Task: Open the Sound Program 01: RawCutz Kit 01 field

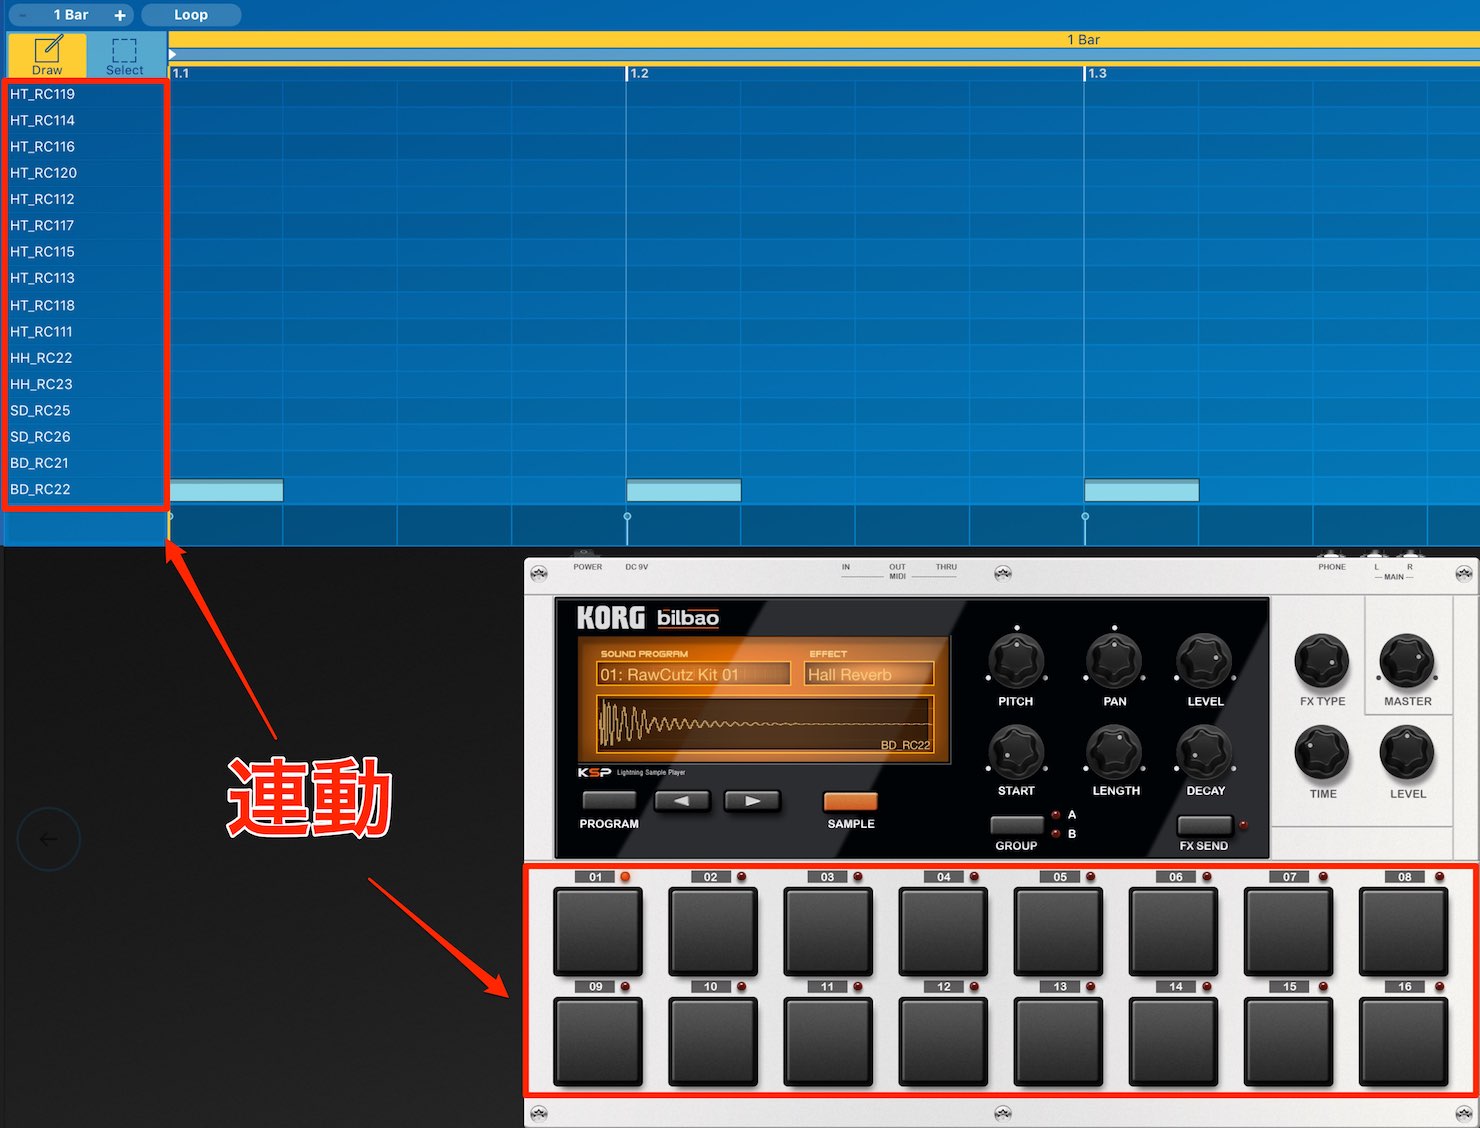Action: point(693,675)
